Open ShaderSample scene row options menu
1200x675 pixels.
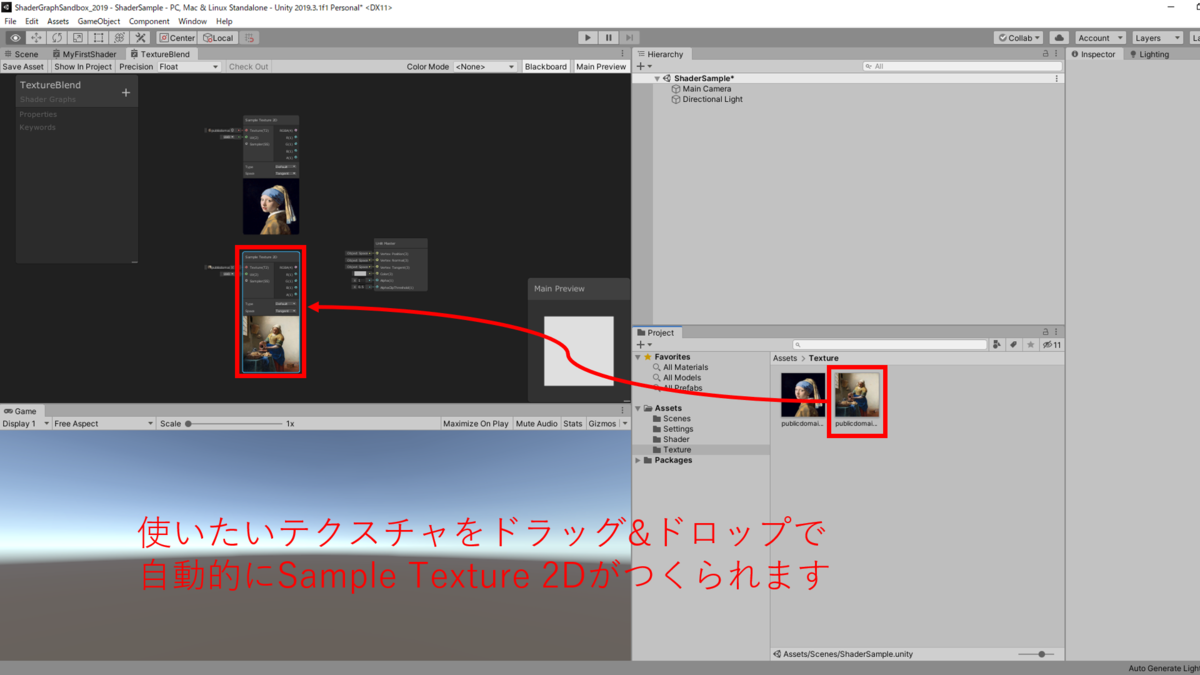1057,78
